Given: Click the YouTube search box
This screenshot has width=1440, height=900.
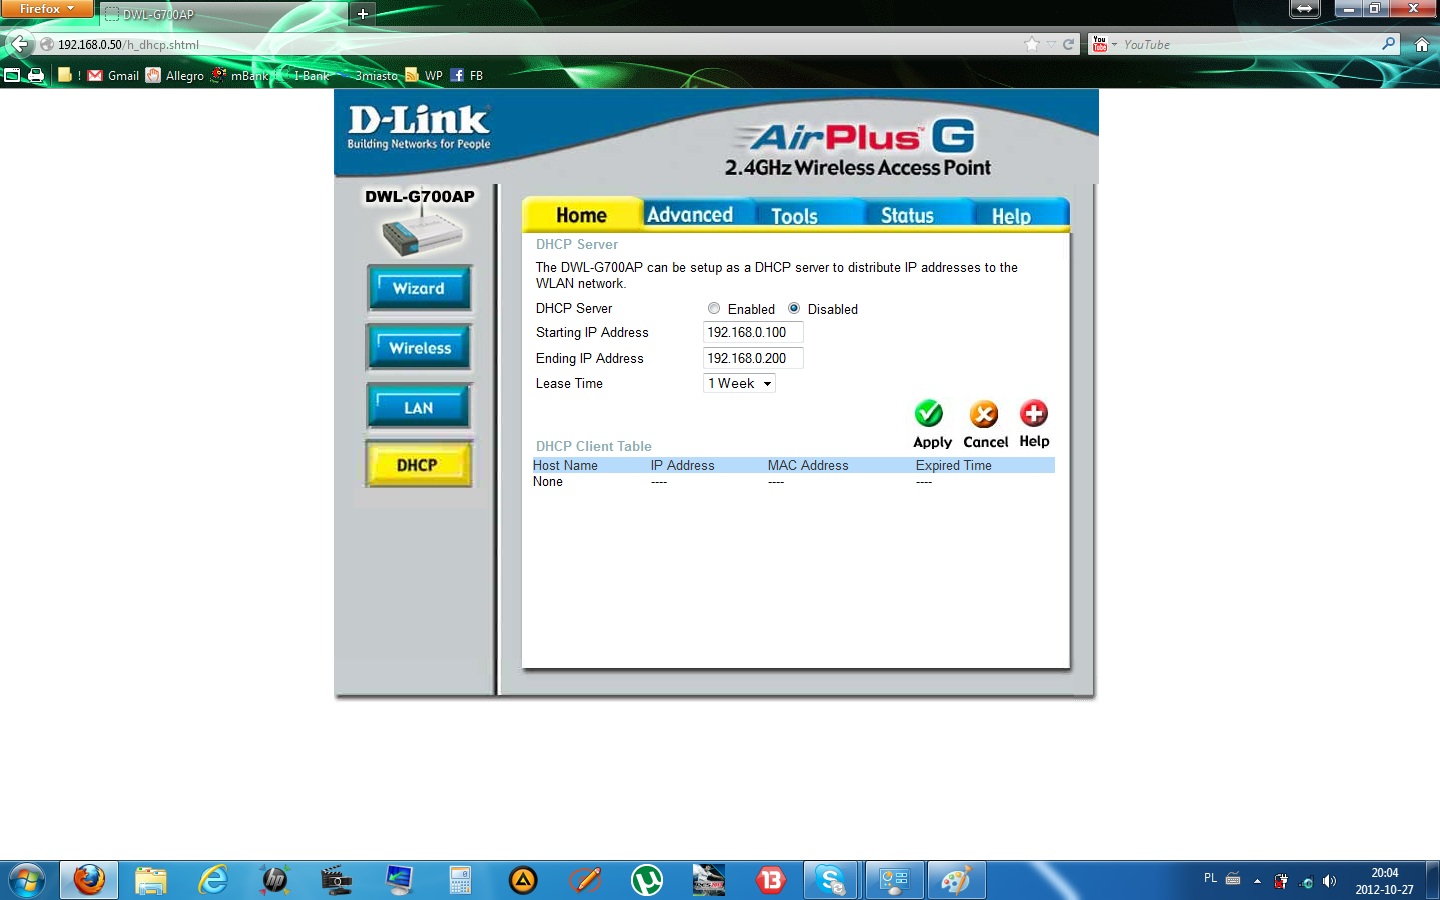Looking at the screenshot, I should pyautogui.click(x=1250, y=44).
